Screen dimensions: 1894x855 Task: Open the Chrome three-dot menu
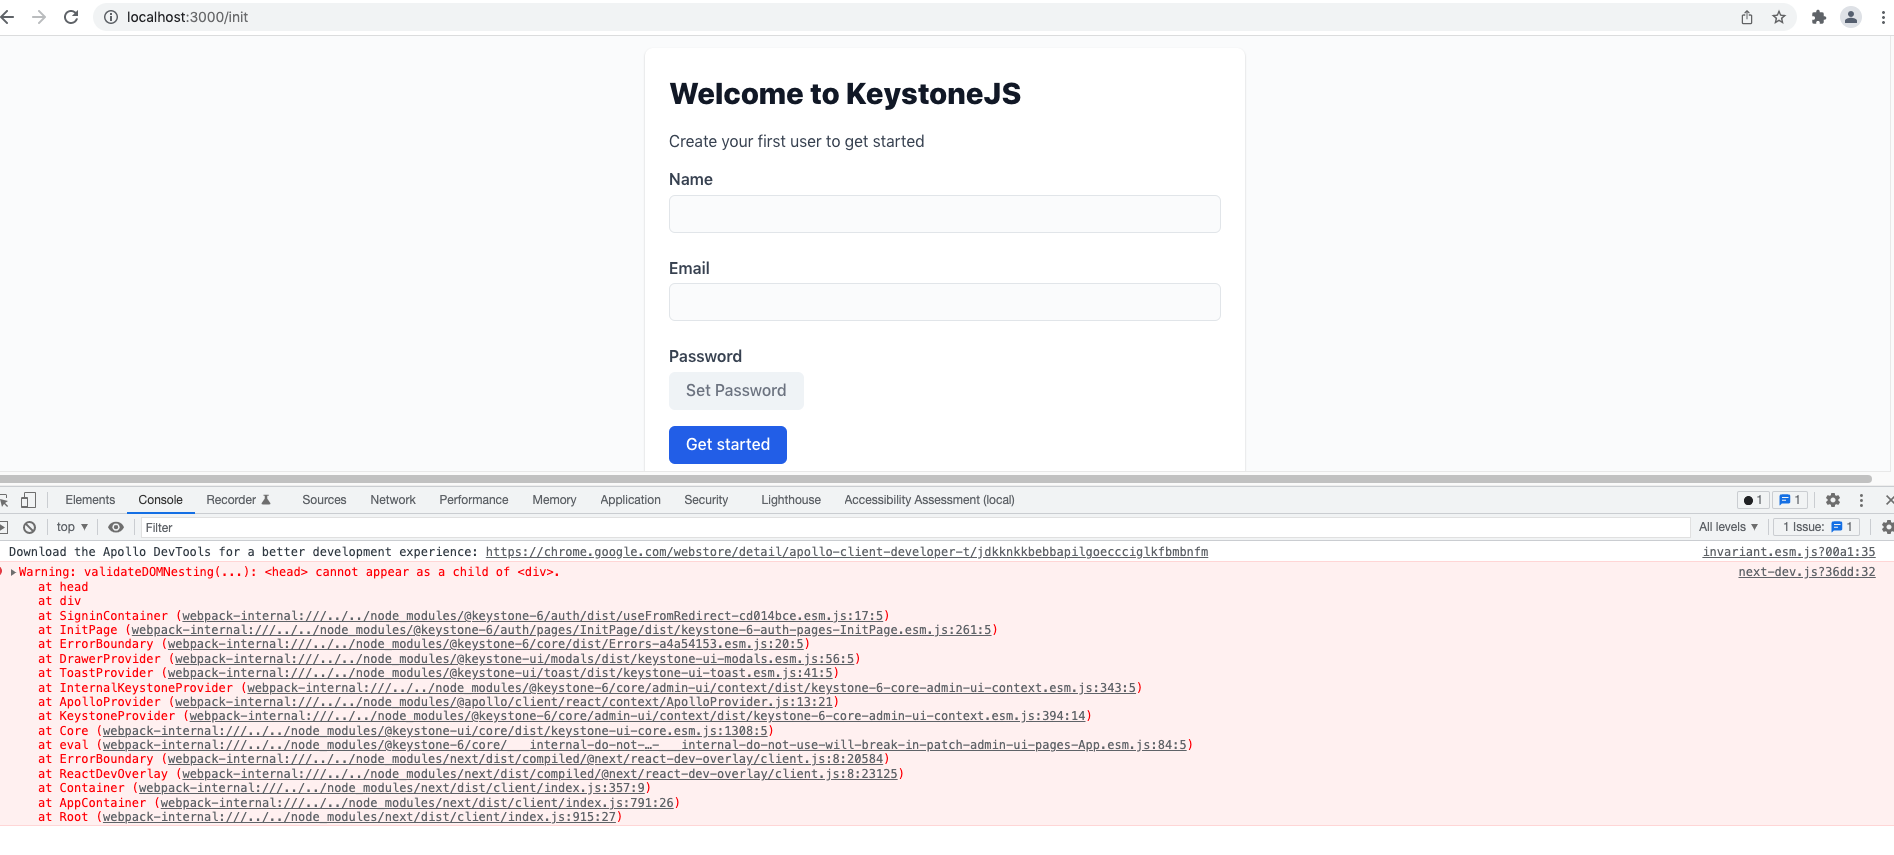1883,17
